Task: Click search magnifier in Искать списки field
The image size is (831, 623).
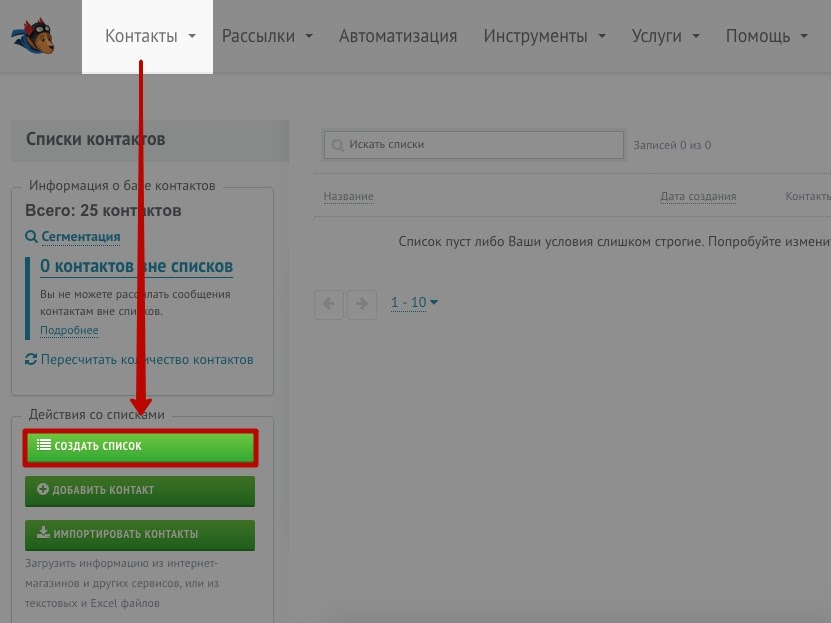Action: point(338,145)
